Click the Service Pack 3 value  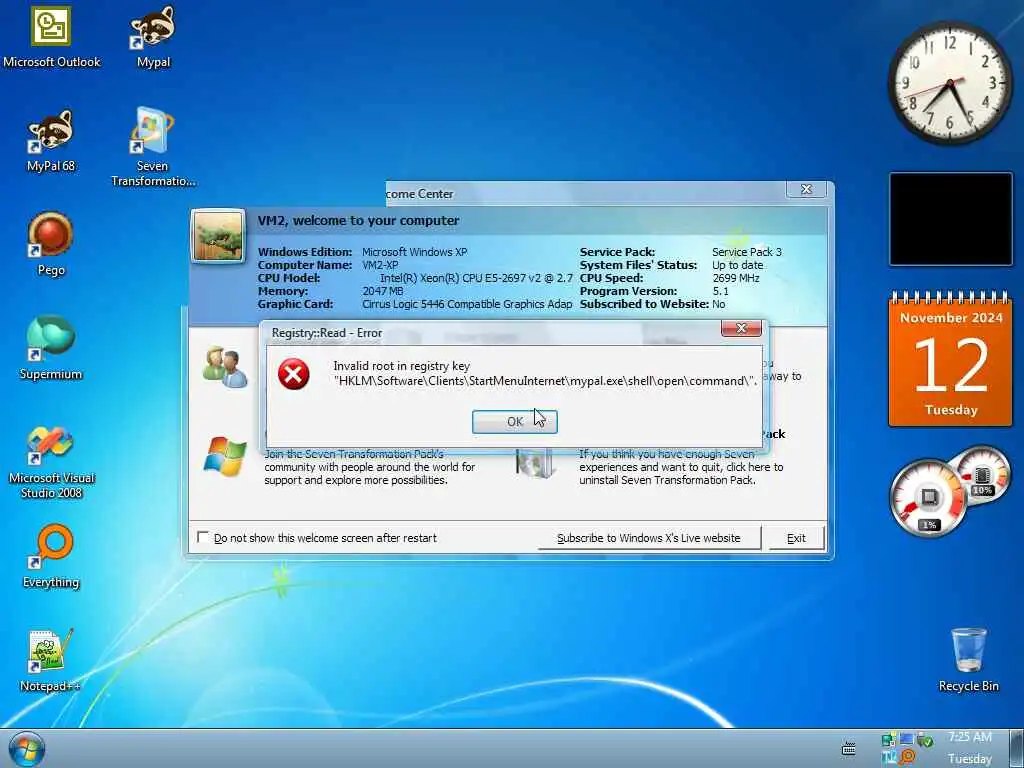[x=746, y=251]
